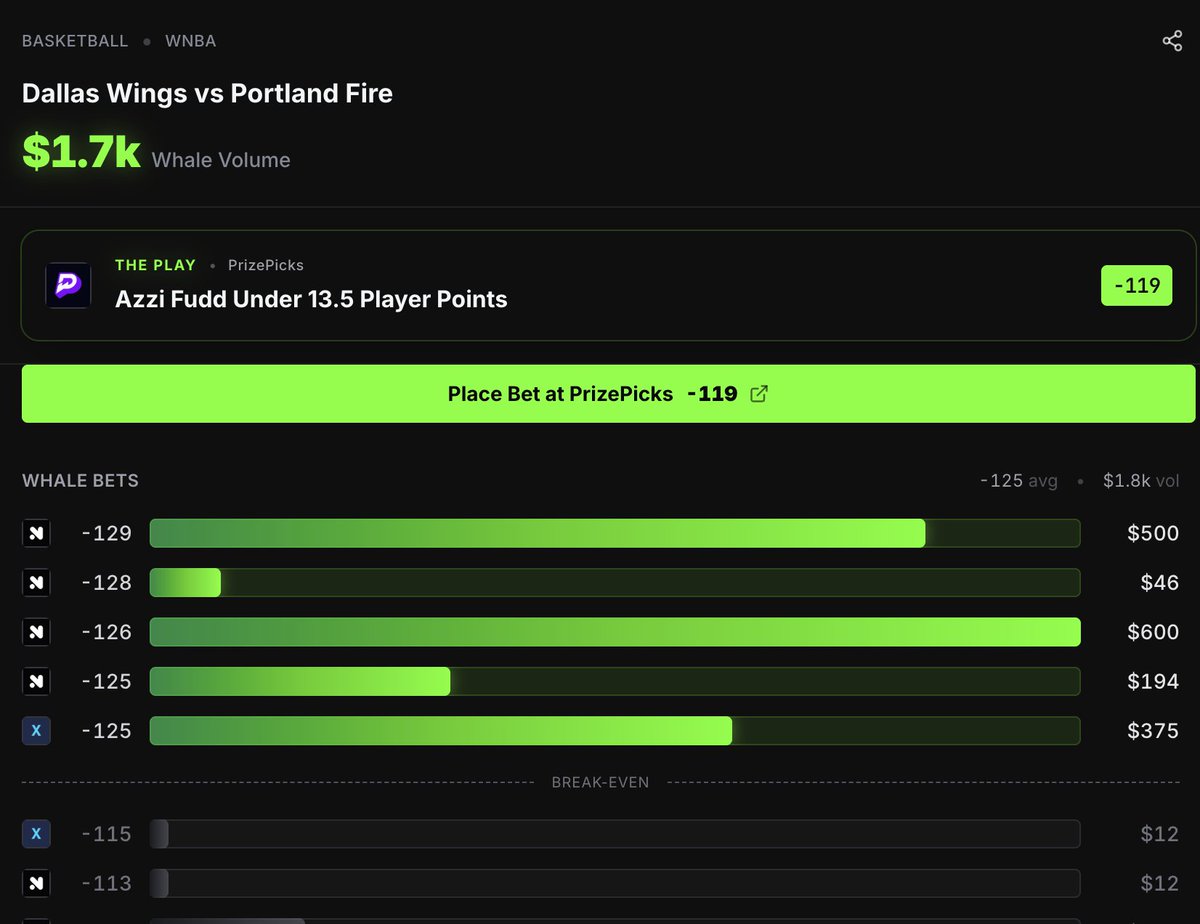The height and width of the screenshot is (924, 1200).
Task: Click sportsbook icon on the -126 row
Action: [x=36, y=632]
